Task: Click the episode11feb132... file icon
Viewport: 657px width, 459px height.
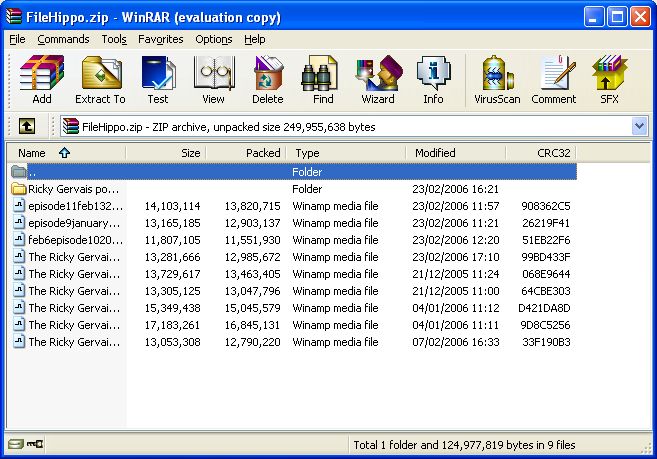Action: click(19, 206)
